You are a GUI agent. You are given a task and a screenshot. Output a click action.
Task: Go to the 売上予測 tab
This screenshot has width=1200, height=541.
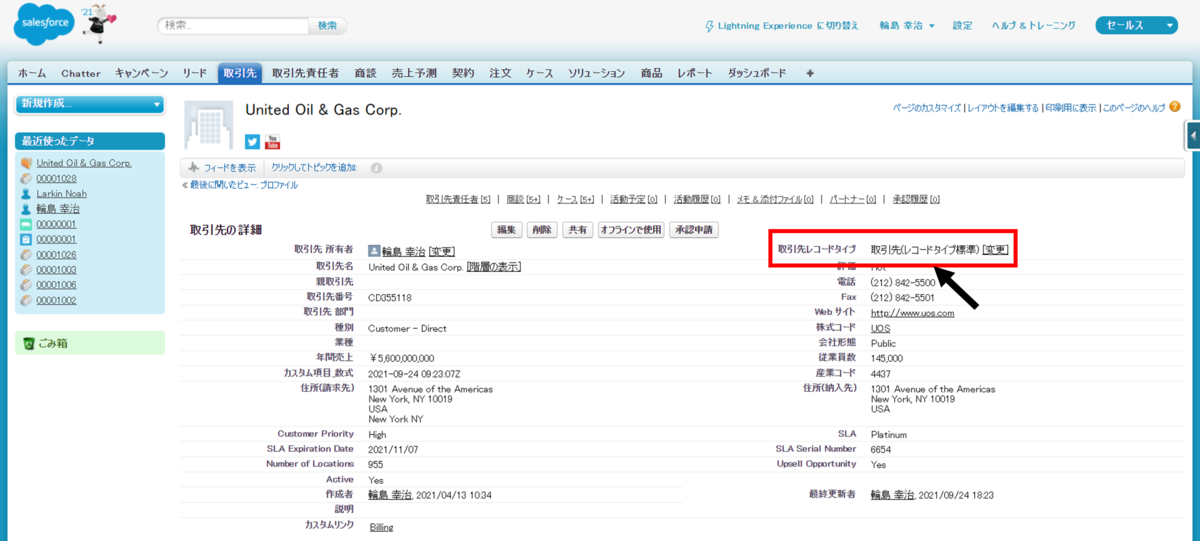click(x=414, y=73)
